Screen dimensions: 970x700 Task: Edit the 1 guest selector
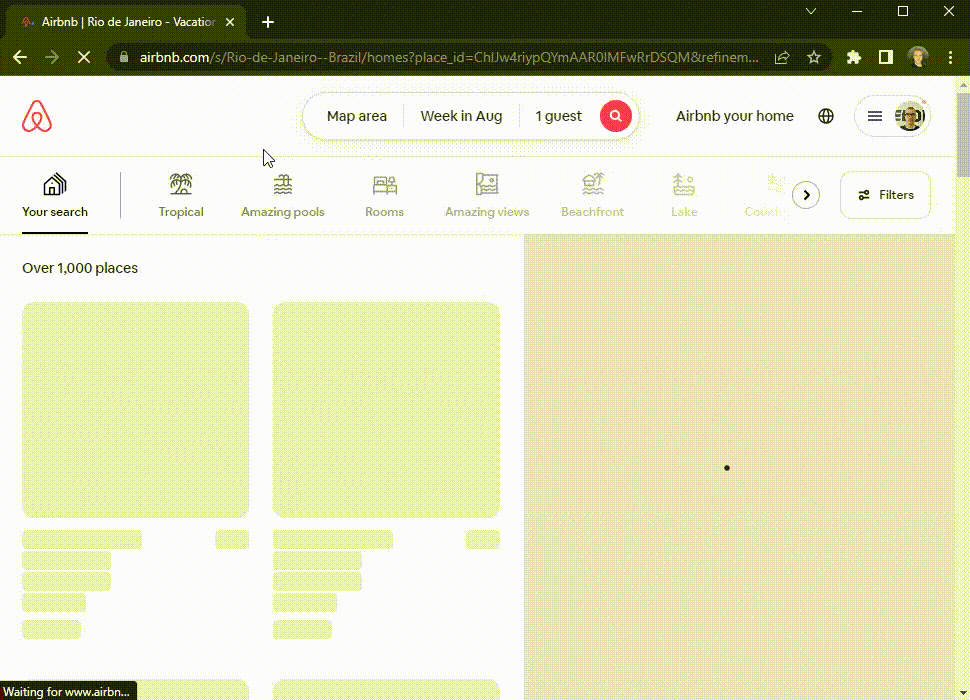point(558,116)
